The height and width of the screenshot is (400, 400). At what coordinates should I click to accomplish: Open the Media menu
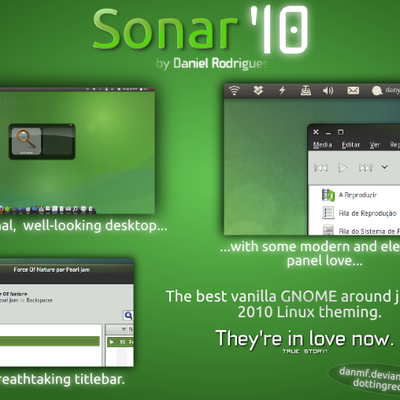(x=322, y=145)
